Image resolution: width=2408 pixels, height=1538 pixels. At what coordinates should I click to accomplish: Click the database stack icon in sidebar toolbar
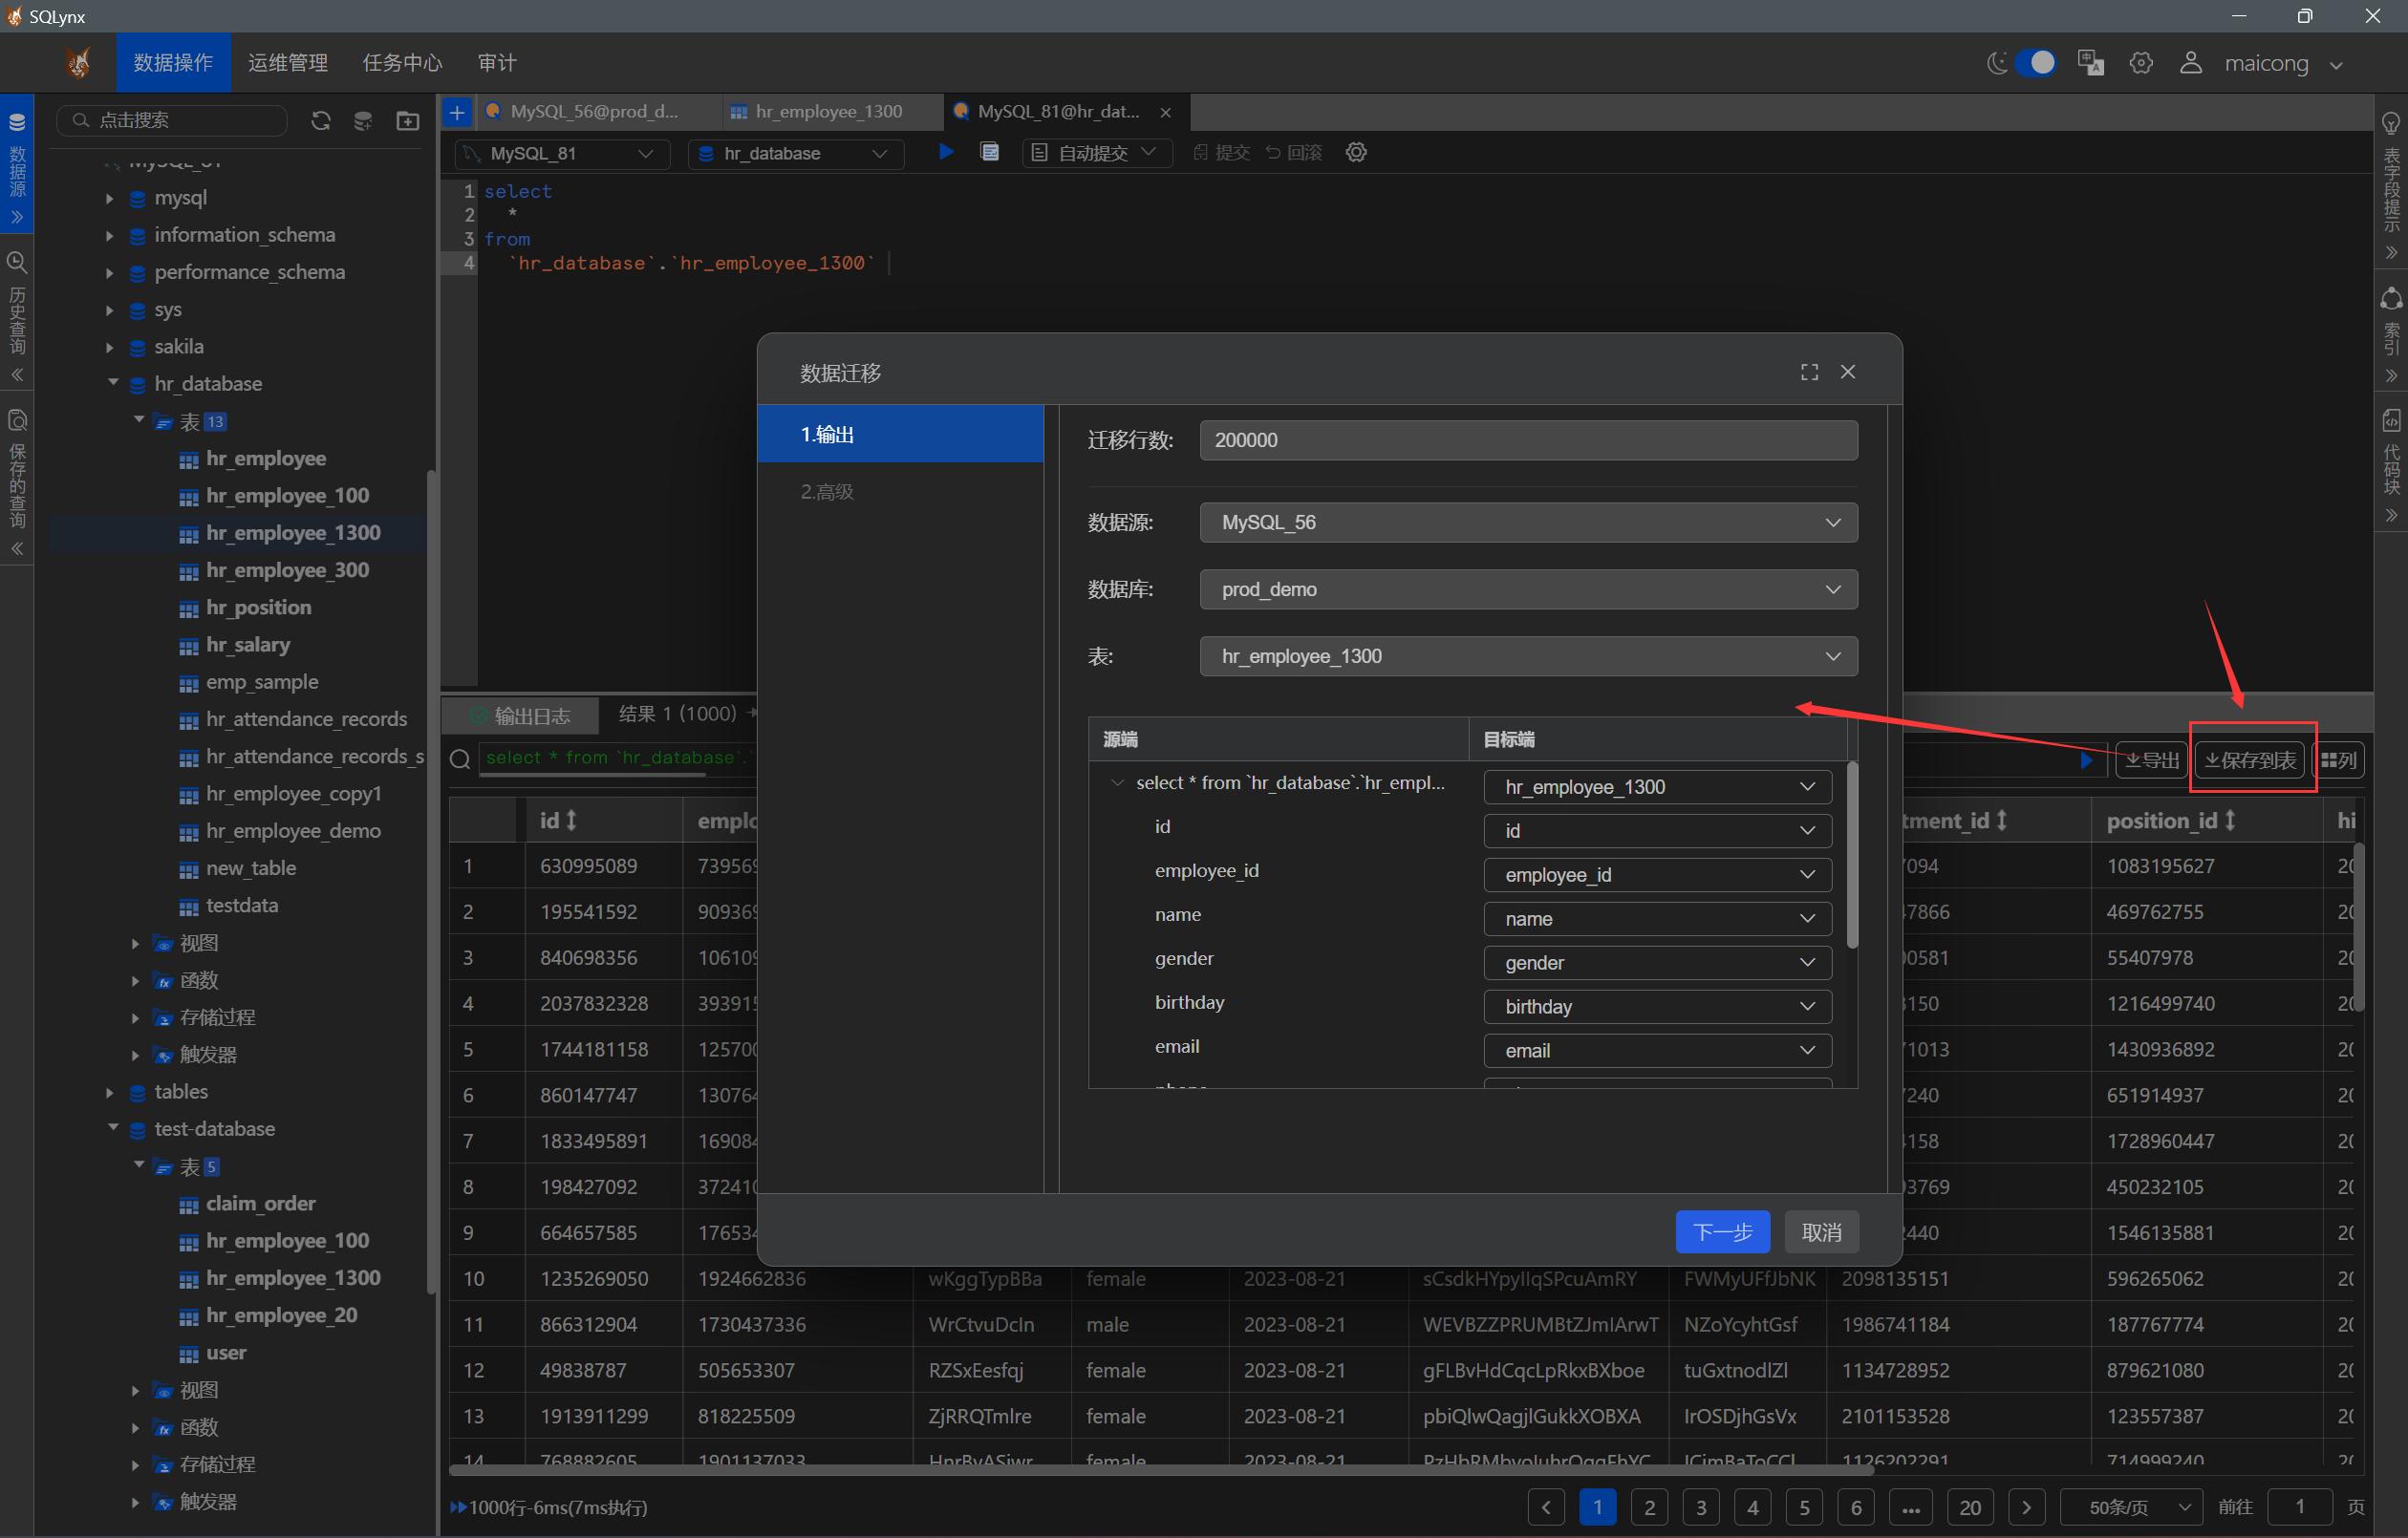click(363, 121)
